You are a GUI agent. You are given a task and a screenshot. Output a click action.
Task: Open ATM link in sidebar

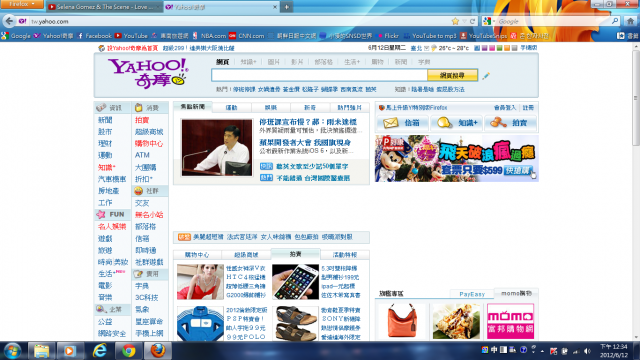pyautogui.click(x=142, y=155)
